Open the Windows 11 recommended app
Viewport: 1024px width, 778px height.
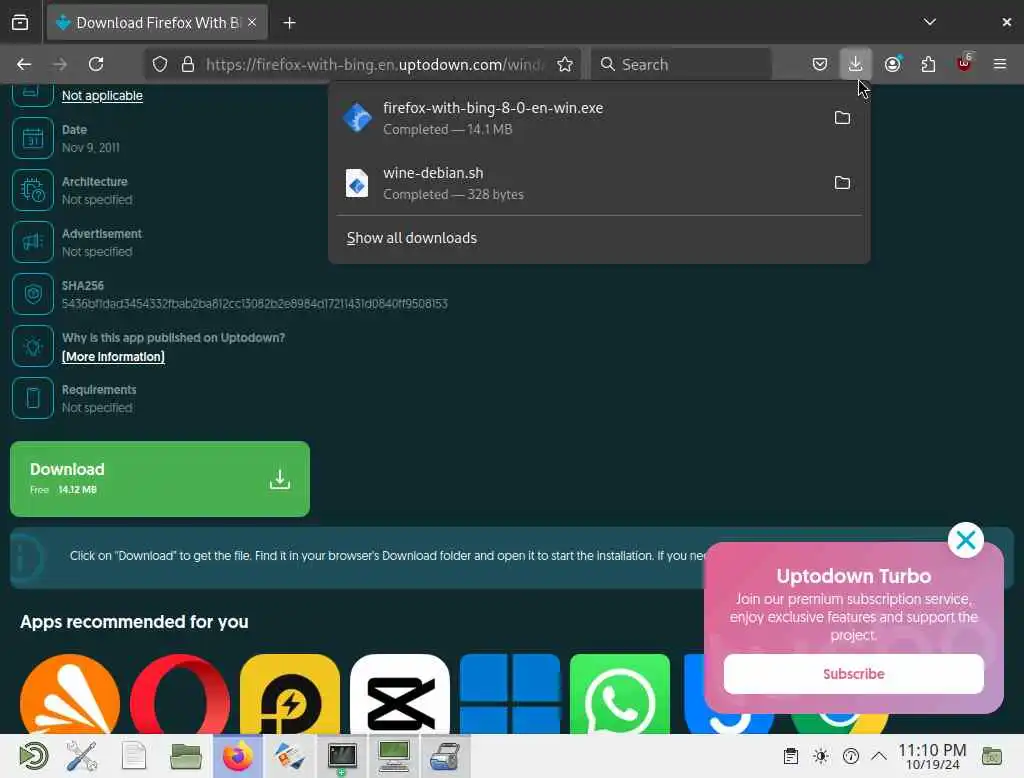[510, 694]
